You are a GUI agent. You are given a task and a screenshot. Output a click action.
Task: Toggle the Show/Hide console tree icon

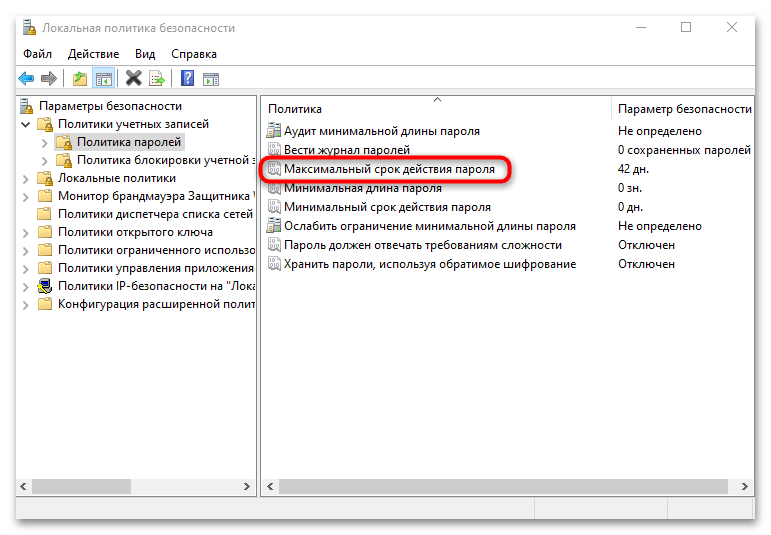(104, 78)
